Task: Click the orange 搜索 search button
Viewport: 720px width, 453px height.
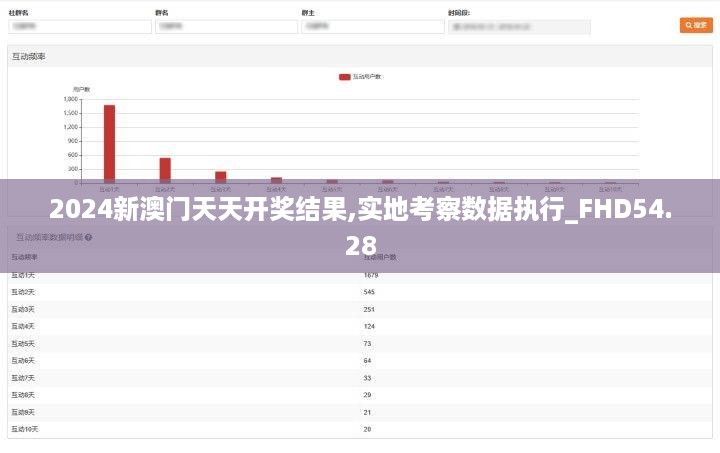Action: point(696,25)
